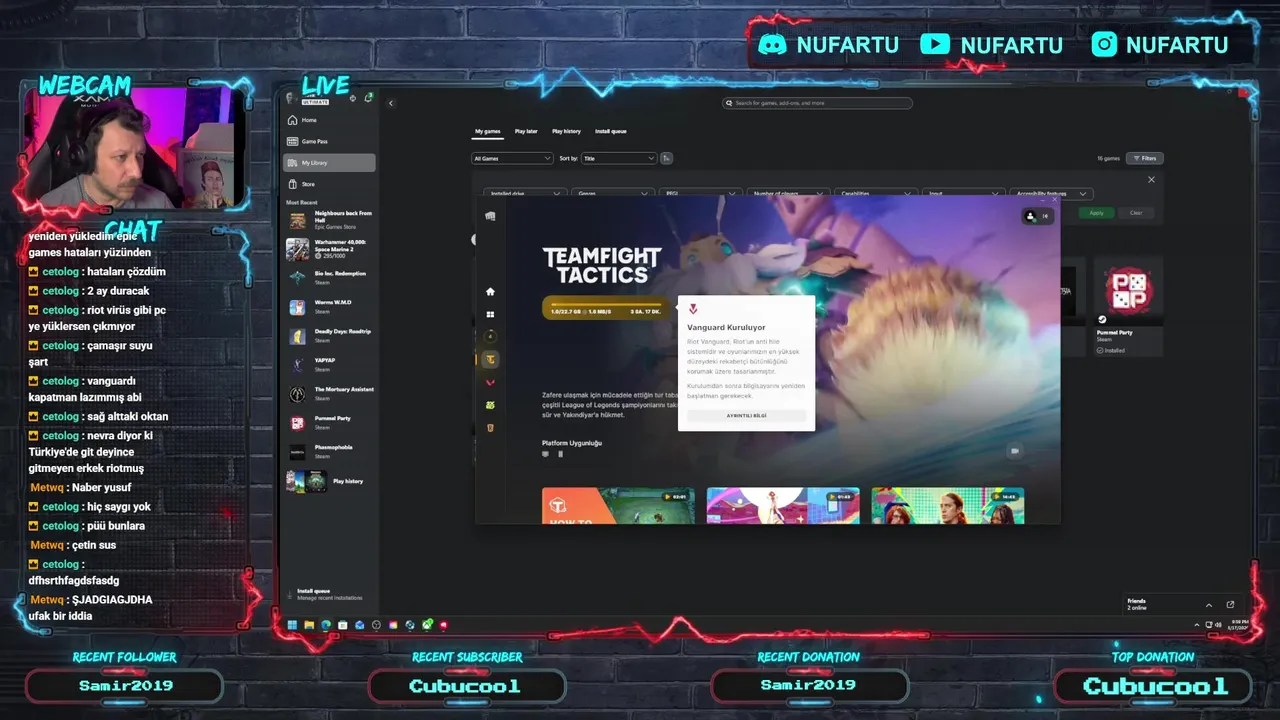Click the TFT download progress bar

pos(606,308)
